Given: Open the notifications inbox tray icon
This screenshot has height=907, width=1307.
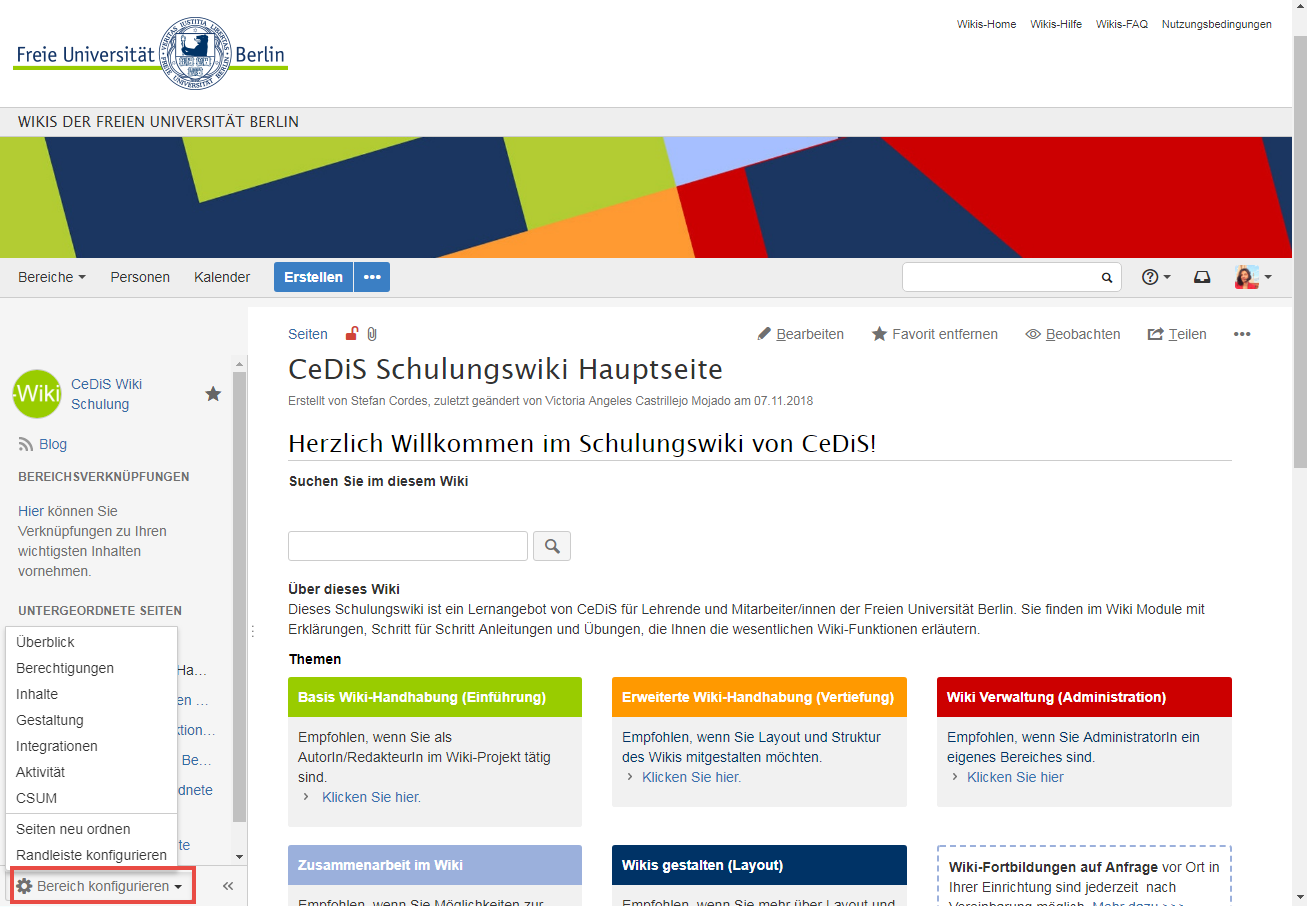Looking at the screenshot, I should (1202, 277).
